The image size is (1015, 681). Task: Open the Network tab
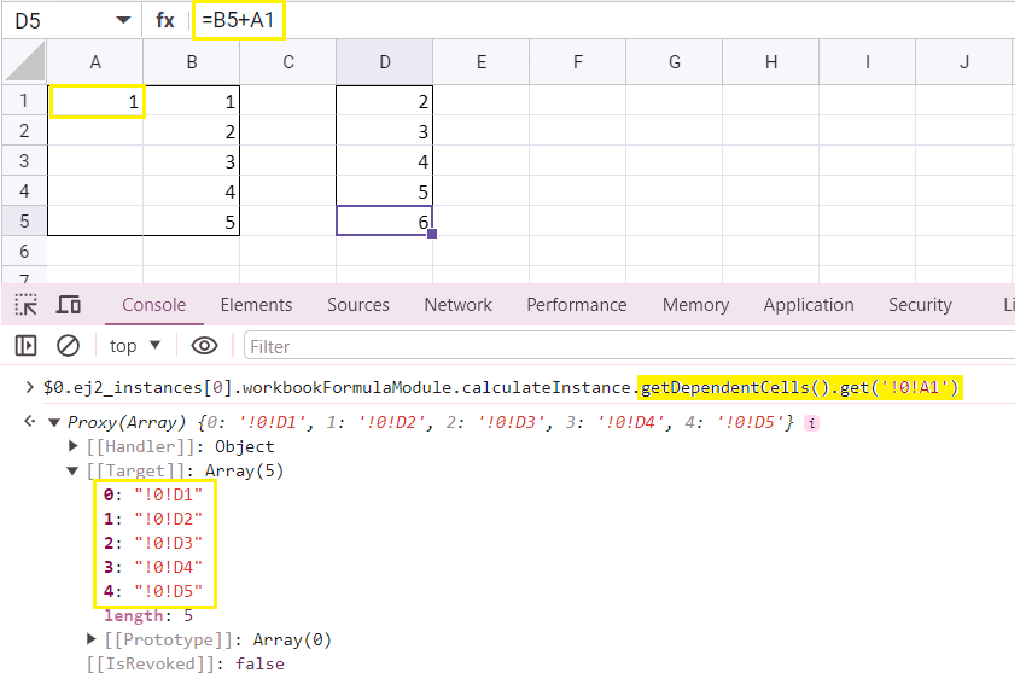tap(458, 305)
